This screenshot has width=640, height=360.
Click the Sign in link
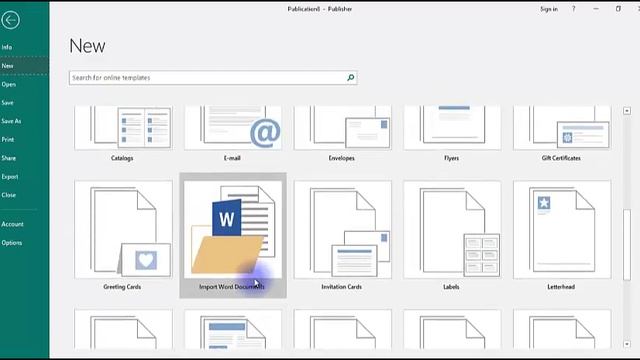[x=549, y=9]
